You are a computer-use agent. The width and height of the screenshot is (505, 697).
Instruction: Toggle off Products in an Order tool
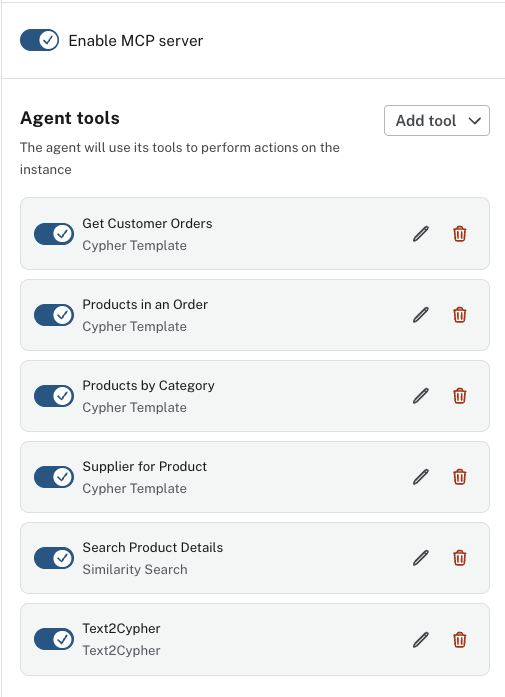[54, 315]
